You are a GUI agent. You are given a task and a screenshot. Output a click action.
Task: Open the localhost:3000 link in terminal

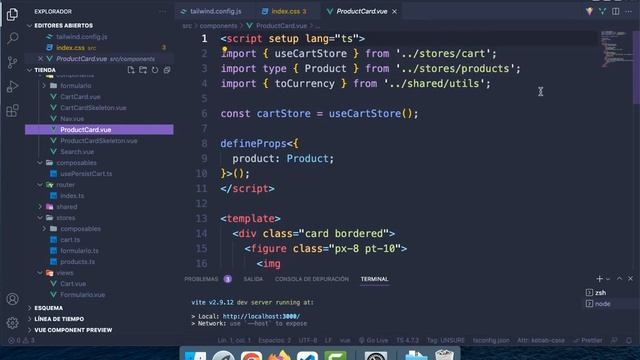click(x=261, y=316)
